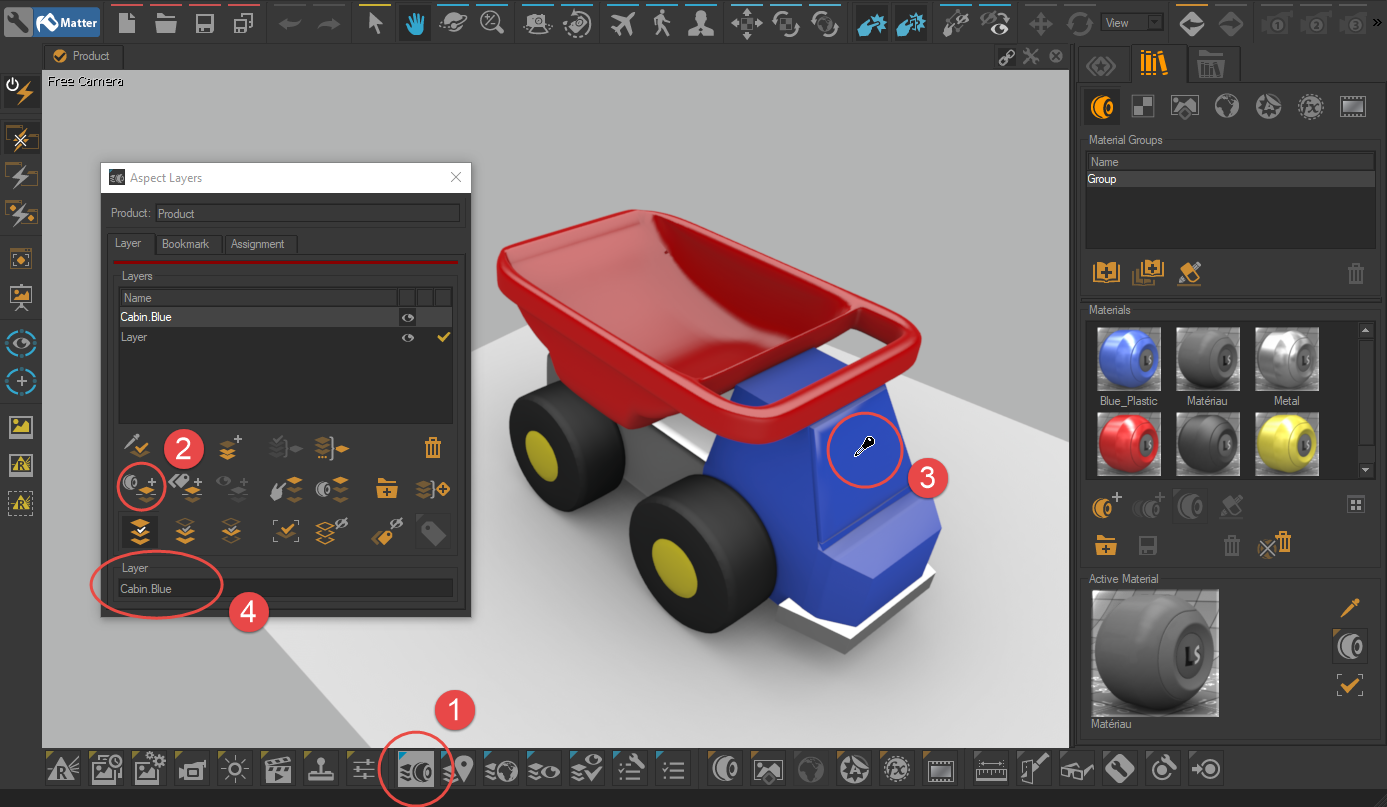Image resolution: width=1387 pixels, height=807 pixels.
Task: Open the Assignment tab in Aspect Layers
Action: point(259,243)
